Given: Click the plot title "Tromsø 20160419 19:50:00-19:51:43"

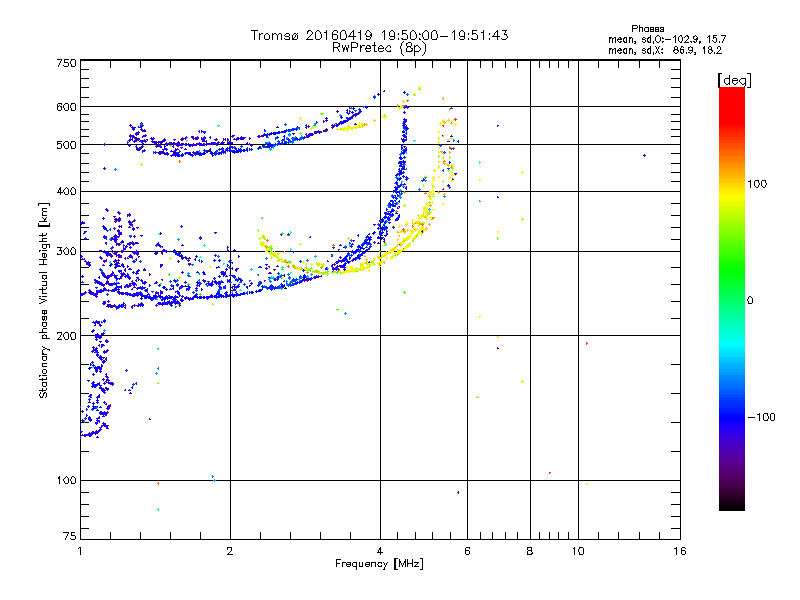Looking at the screenshot, I should click(x=379, y=35).
